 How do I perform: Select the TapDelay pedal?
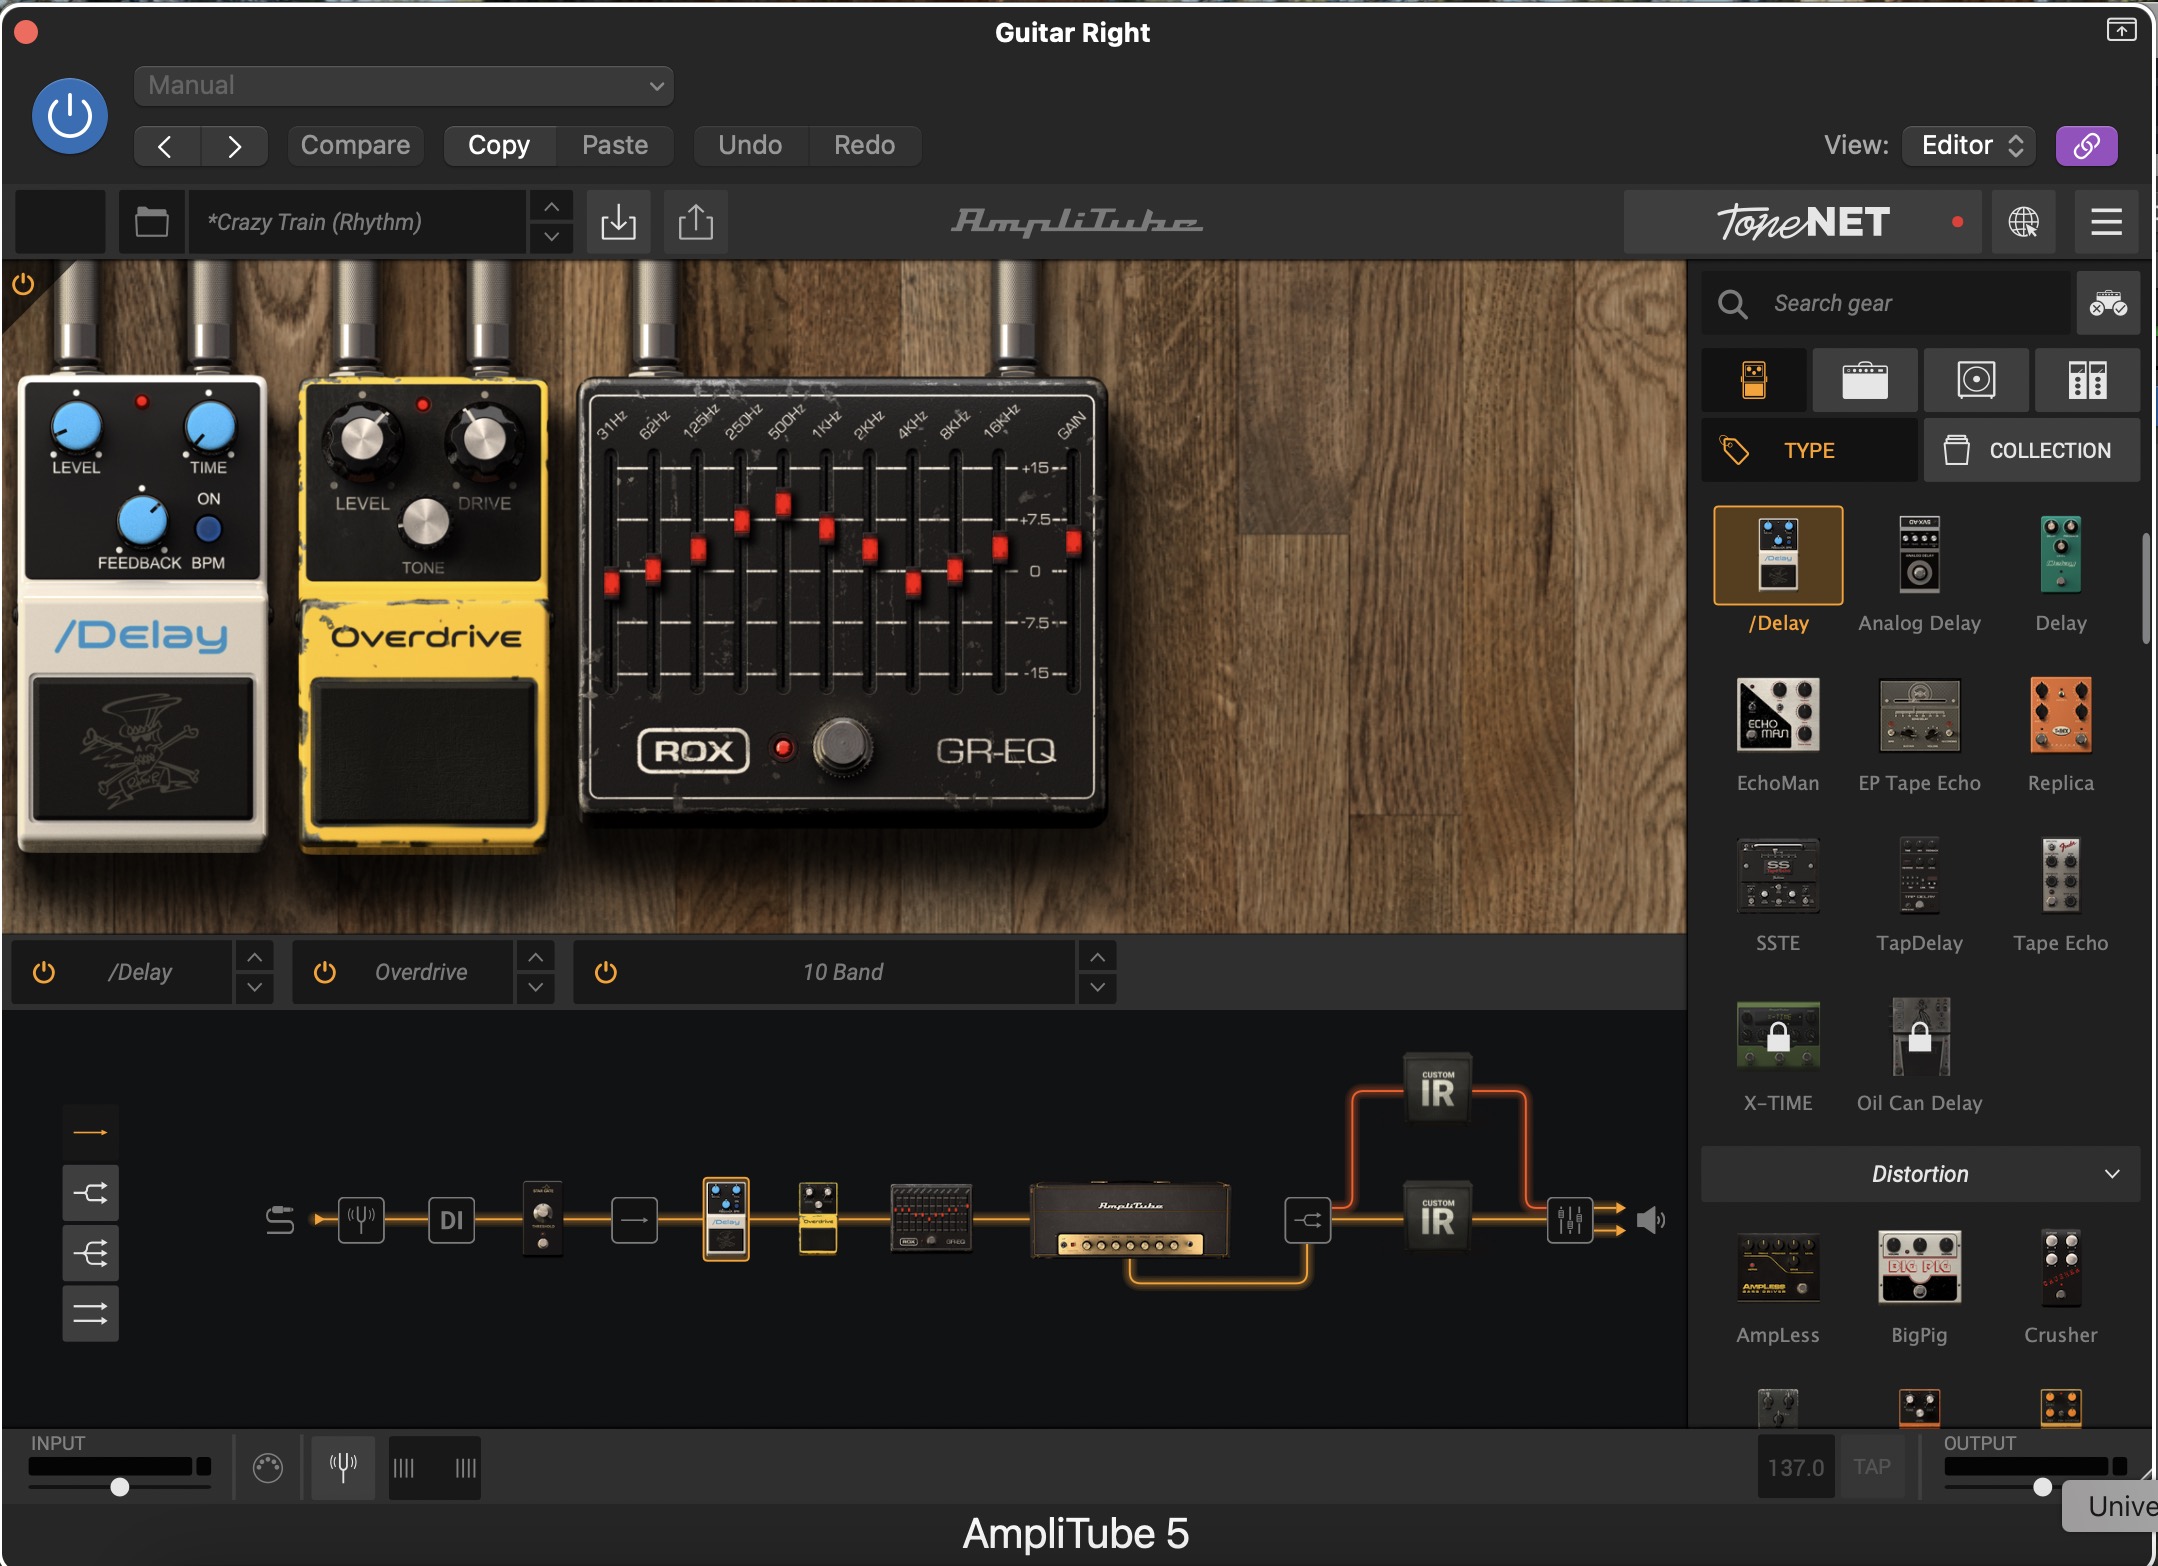coord(1919,876)
